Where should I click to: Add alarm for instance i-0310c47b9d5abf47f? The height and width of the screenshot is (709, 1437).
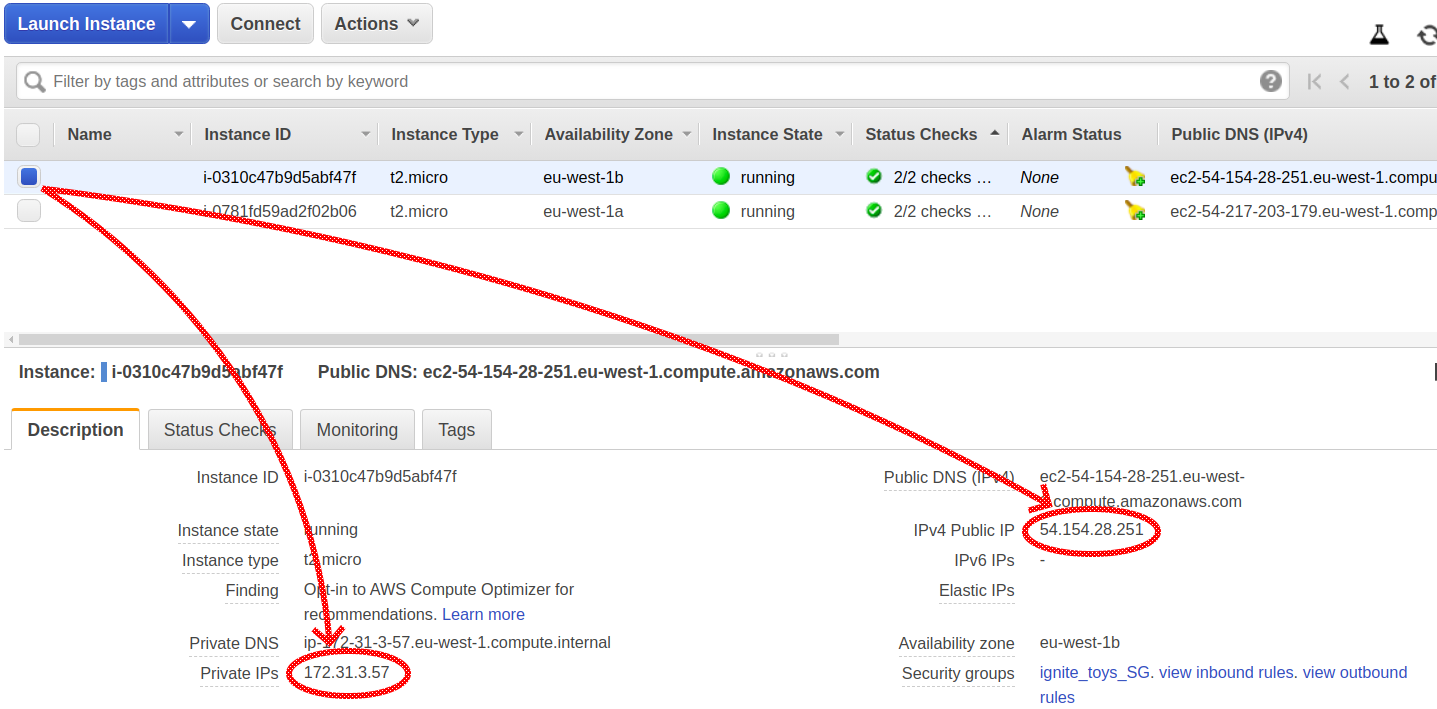point(1135,177)
